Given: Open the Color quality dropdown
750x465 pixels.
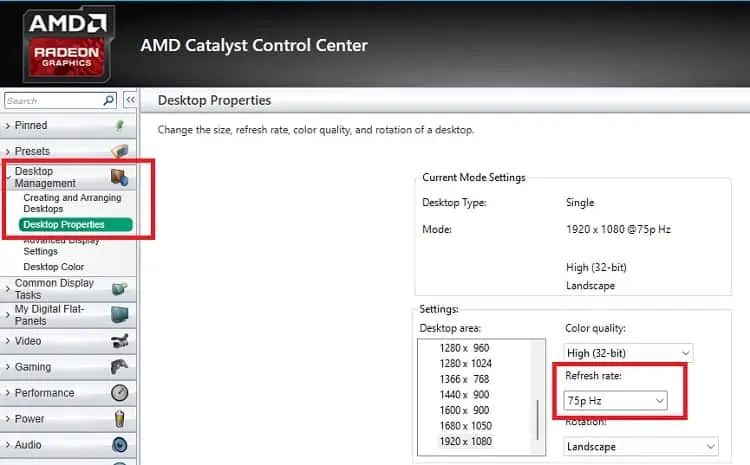Looking at the screenshot, I should 628,353.
